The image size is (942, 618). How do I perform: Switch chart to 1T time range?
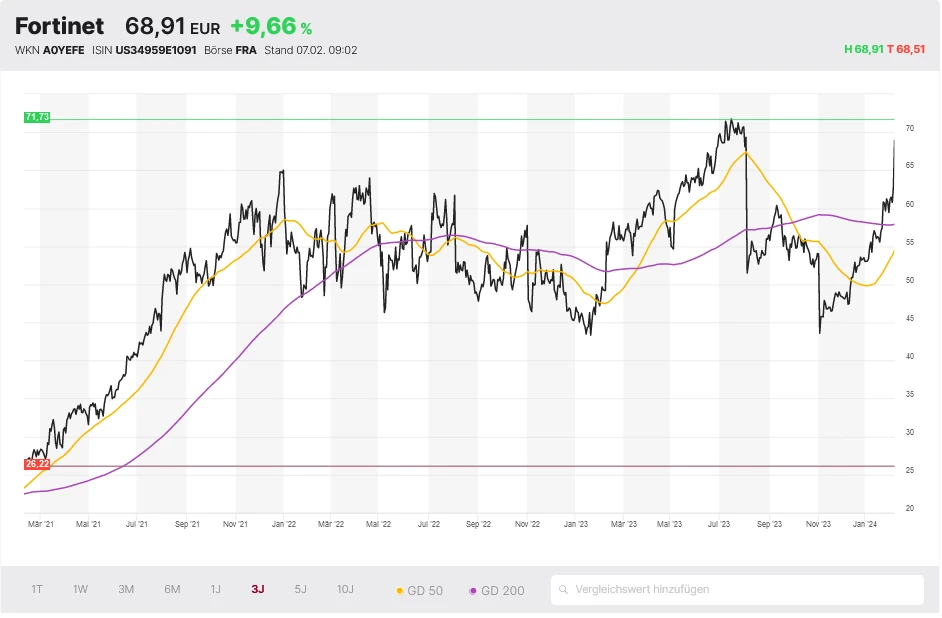click(37, 589)
